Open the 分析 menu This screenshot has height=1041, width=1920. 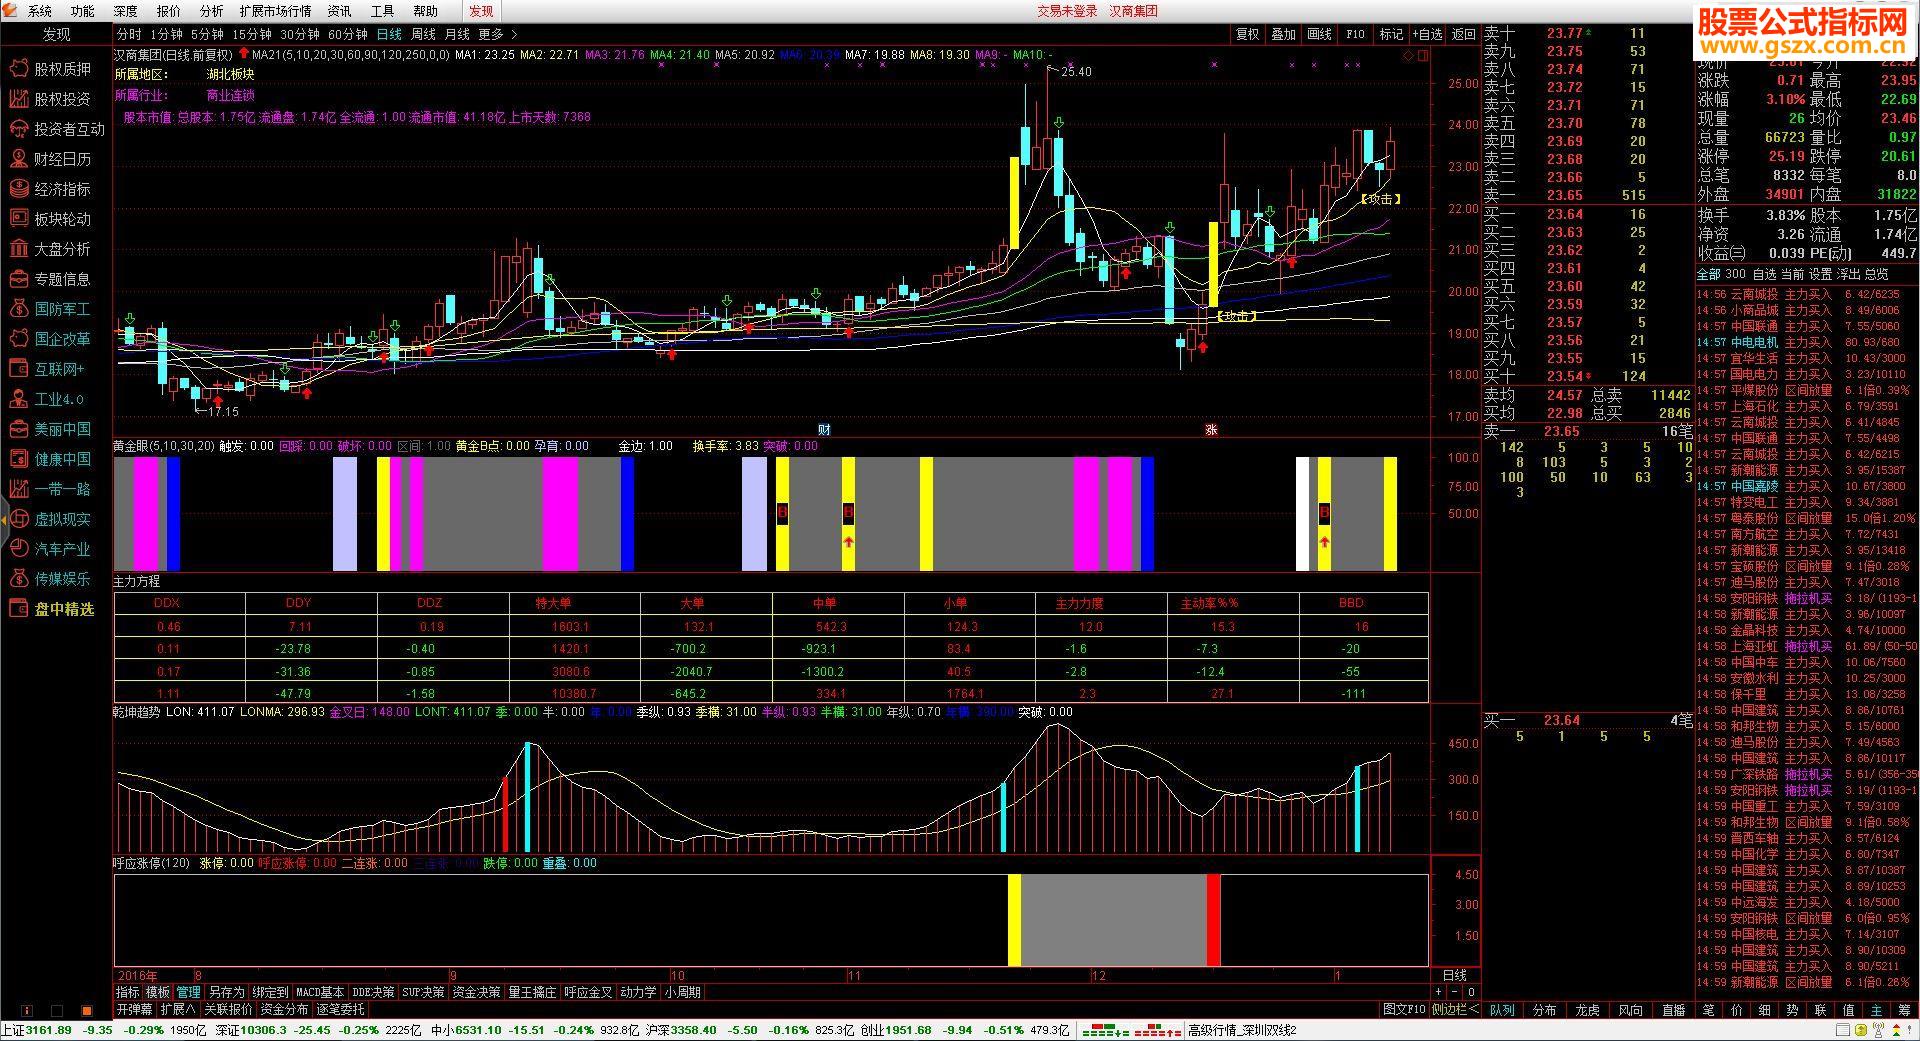tap(212, 11)
